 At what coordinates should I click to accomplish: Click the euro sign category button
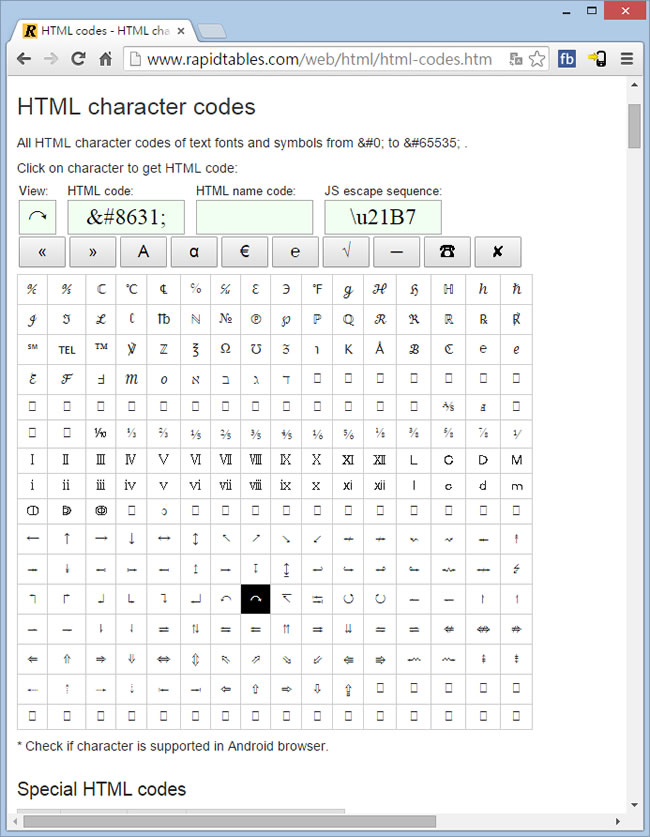tap(245, 252)
